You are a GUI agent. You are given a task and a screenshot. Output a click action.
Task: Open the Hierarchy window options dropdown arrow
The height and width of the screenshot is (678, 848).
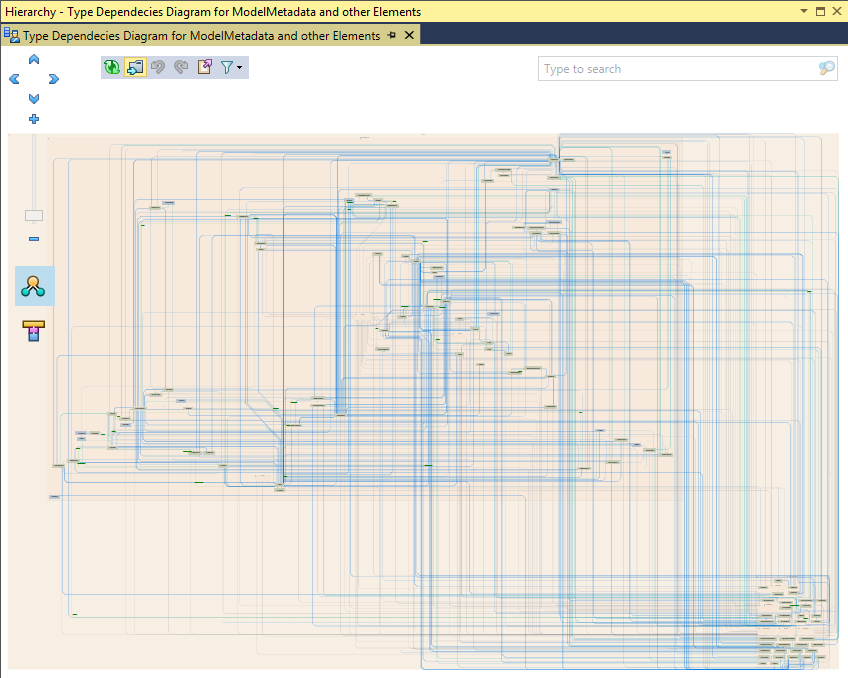(x=804, y=11)
